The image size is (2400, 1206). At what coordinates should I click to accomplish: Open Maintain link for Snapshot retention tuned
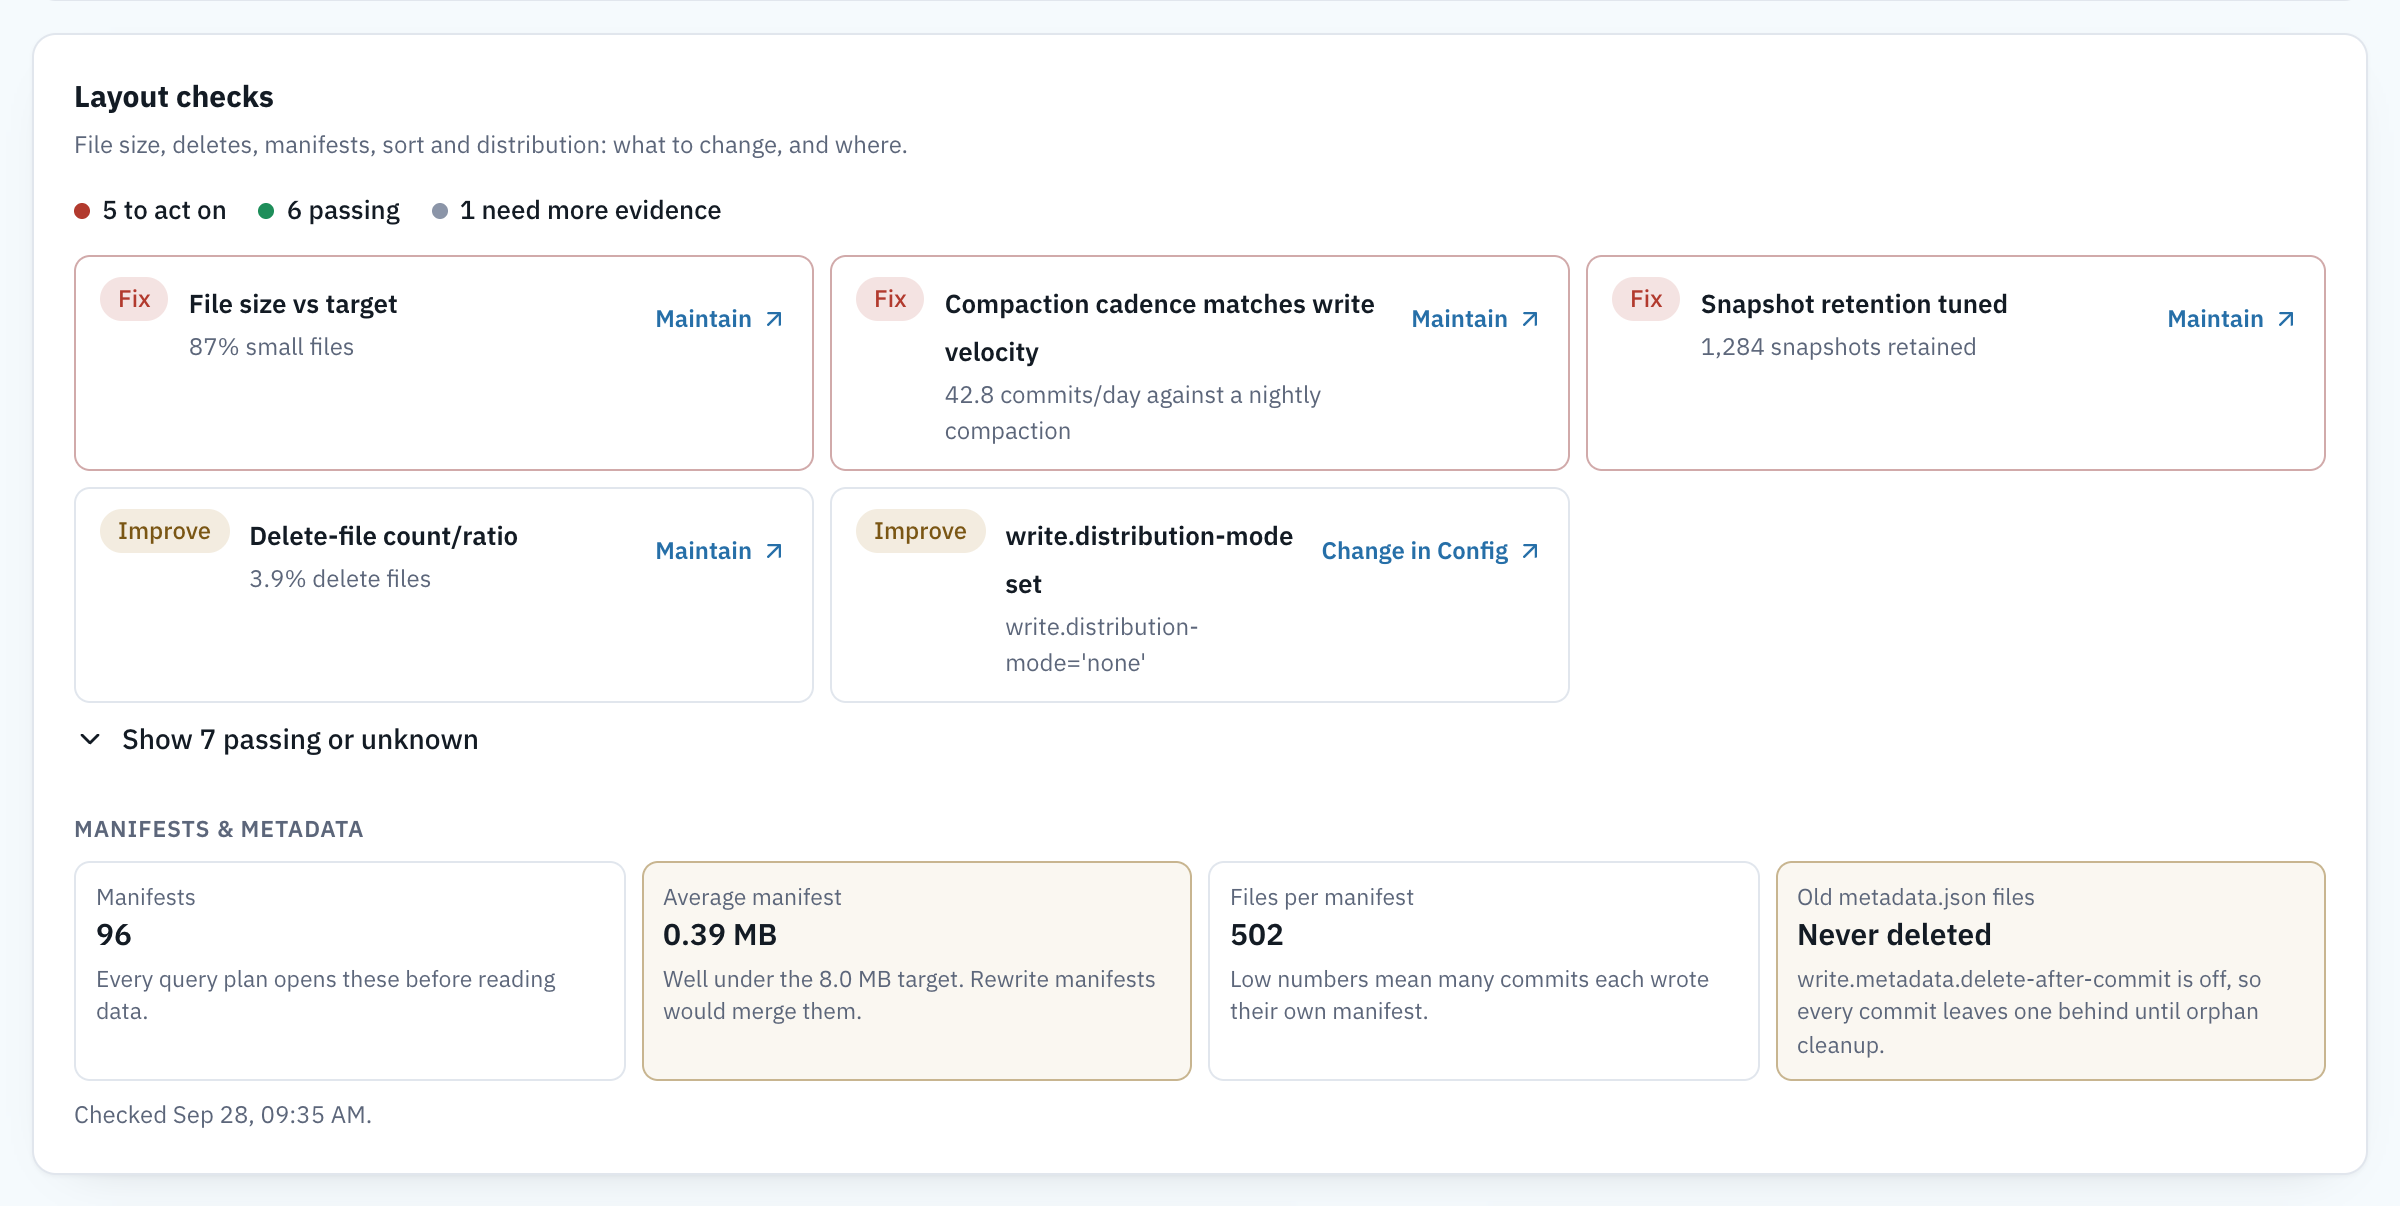[x=2231, y=319]
